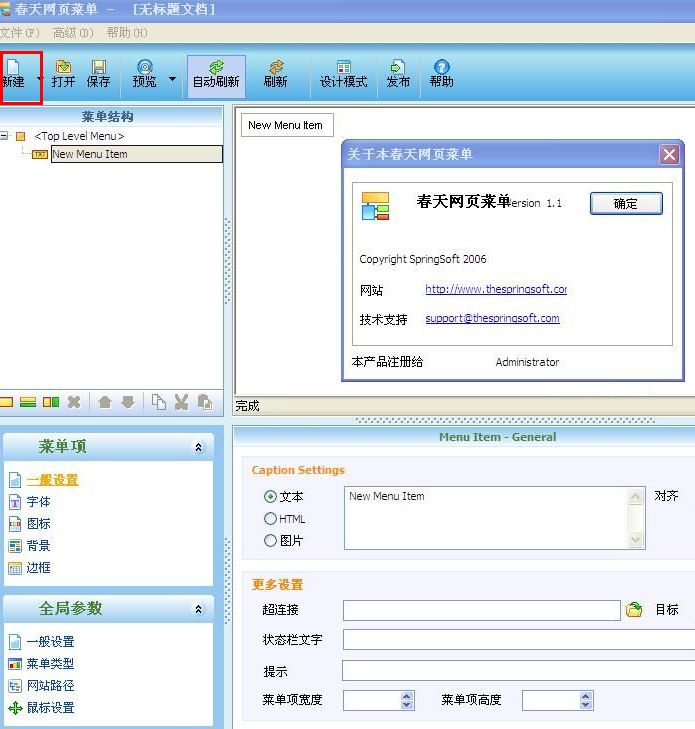This screenshot has width=695, height=729.
Task: Click the 超连接 hyperlink input field
Action: click(482, 610)
